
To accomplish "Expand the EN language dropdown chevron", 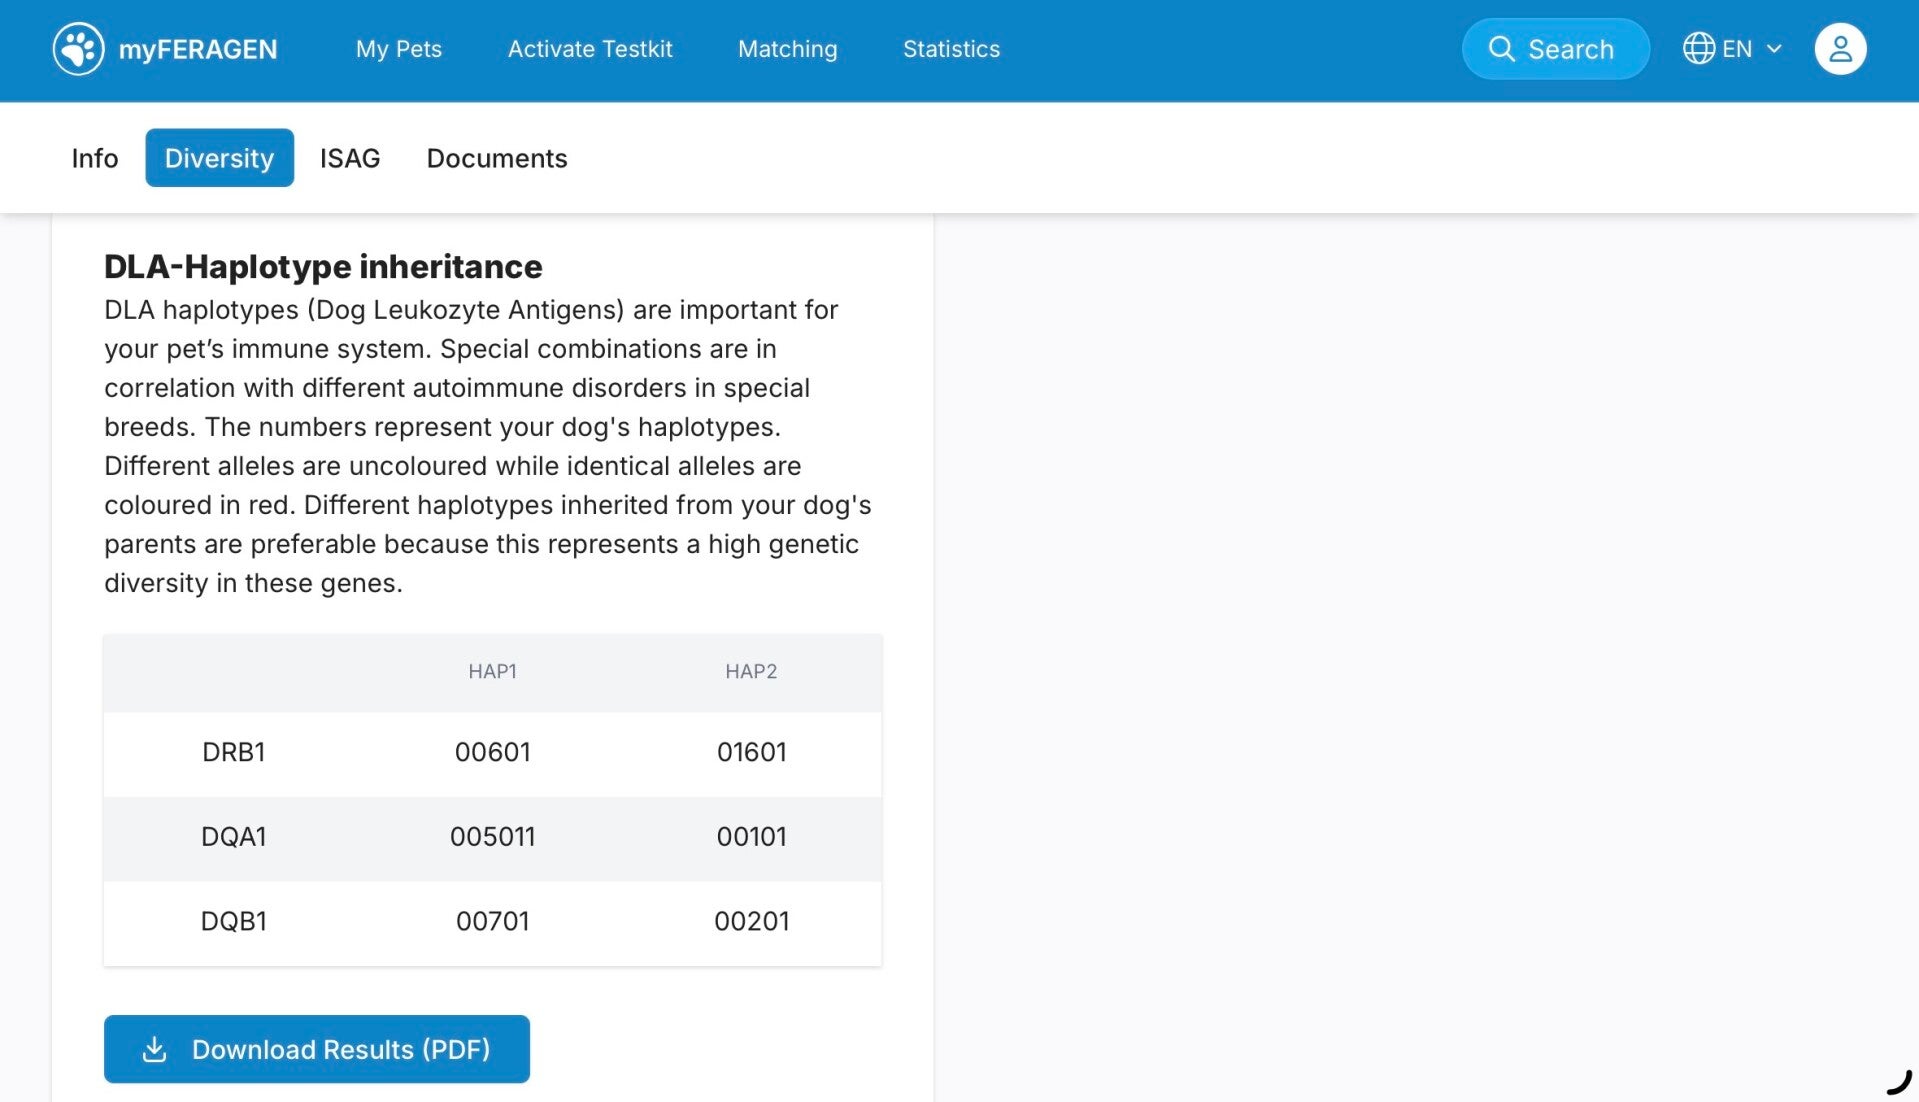I will click(1774, 48).
